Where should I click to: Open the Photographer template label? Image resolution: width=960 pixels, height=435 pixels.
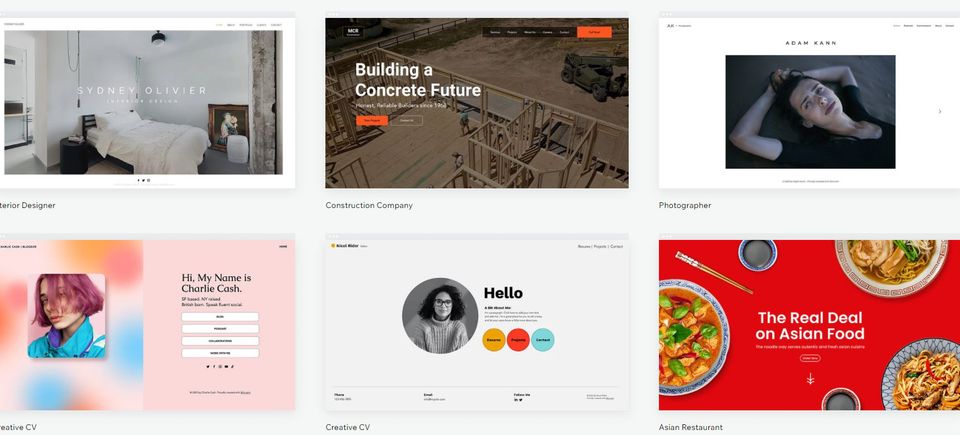click(684, 205)
